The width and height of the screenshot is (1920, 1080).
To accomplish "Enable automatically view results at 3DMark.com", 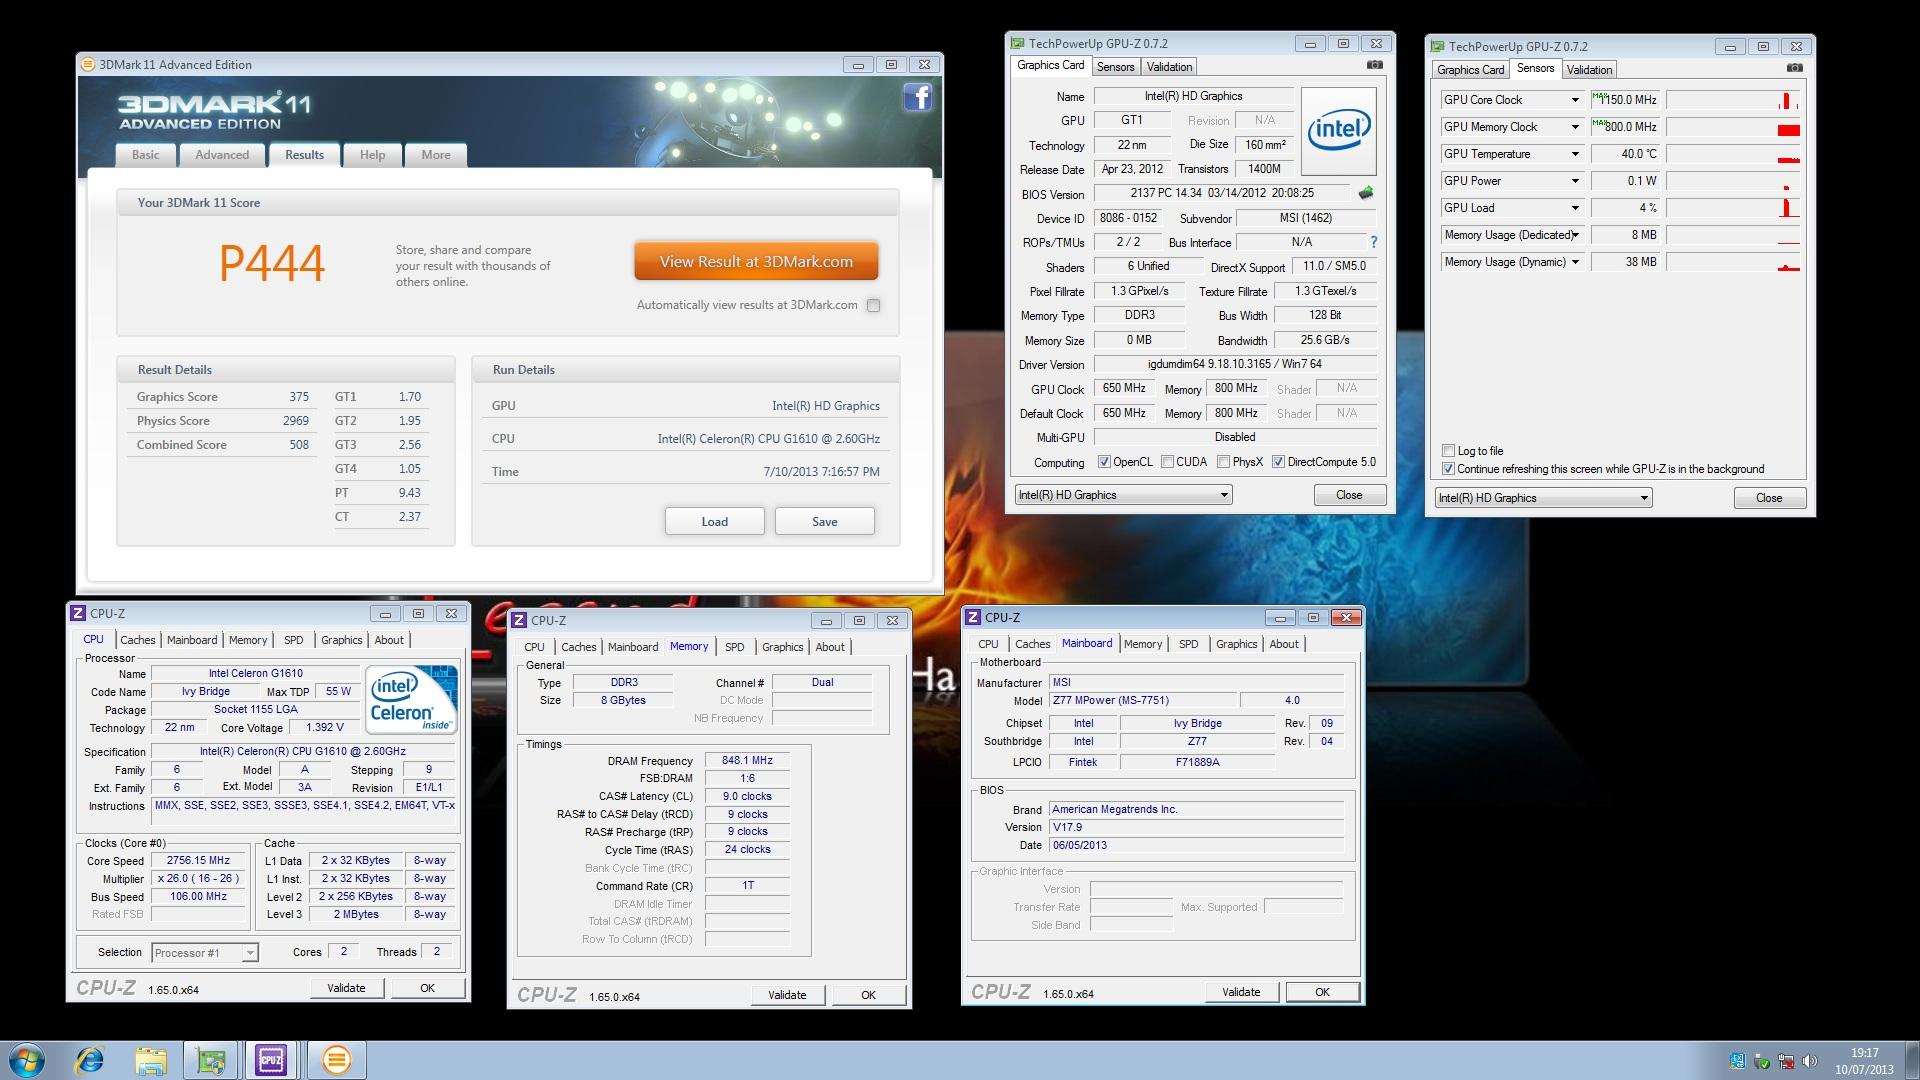I will pos(874,306).
